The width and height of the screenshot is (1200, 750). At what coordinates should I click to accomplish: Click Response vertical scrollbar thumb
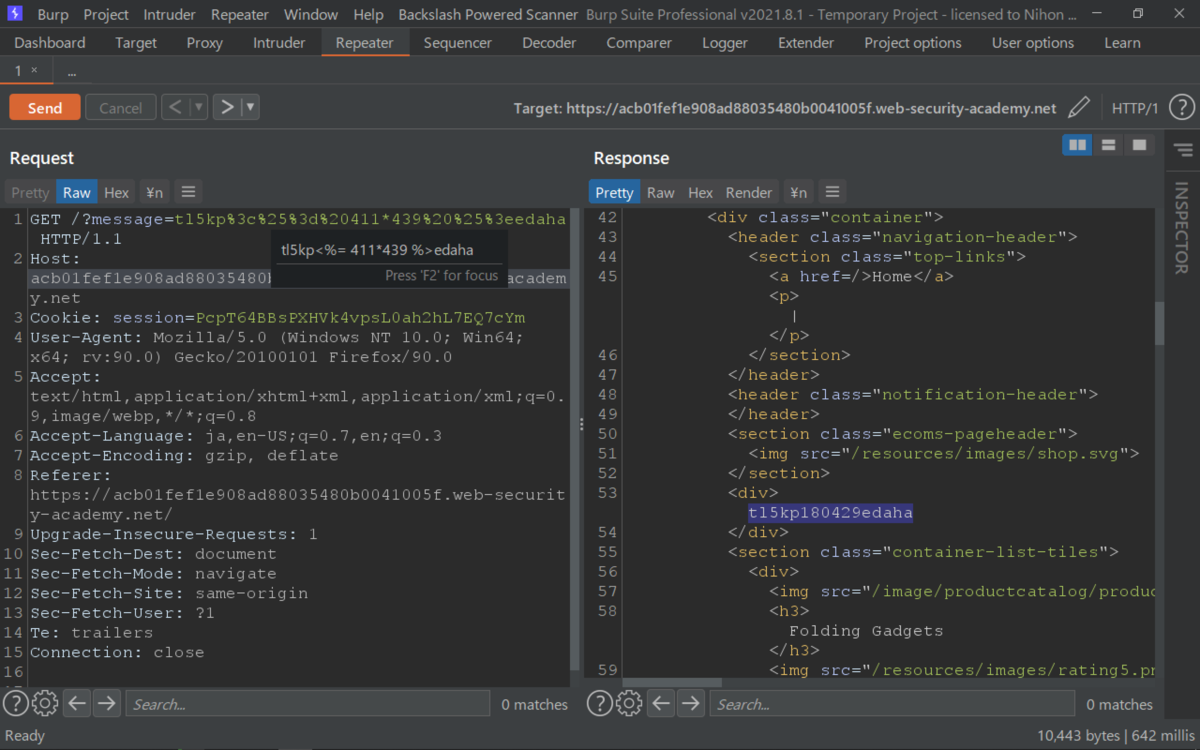(x=1159, y=322)
